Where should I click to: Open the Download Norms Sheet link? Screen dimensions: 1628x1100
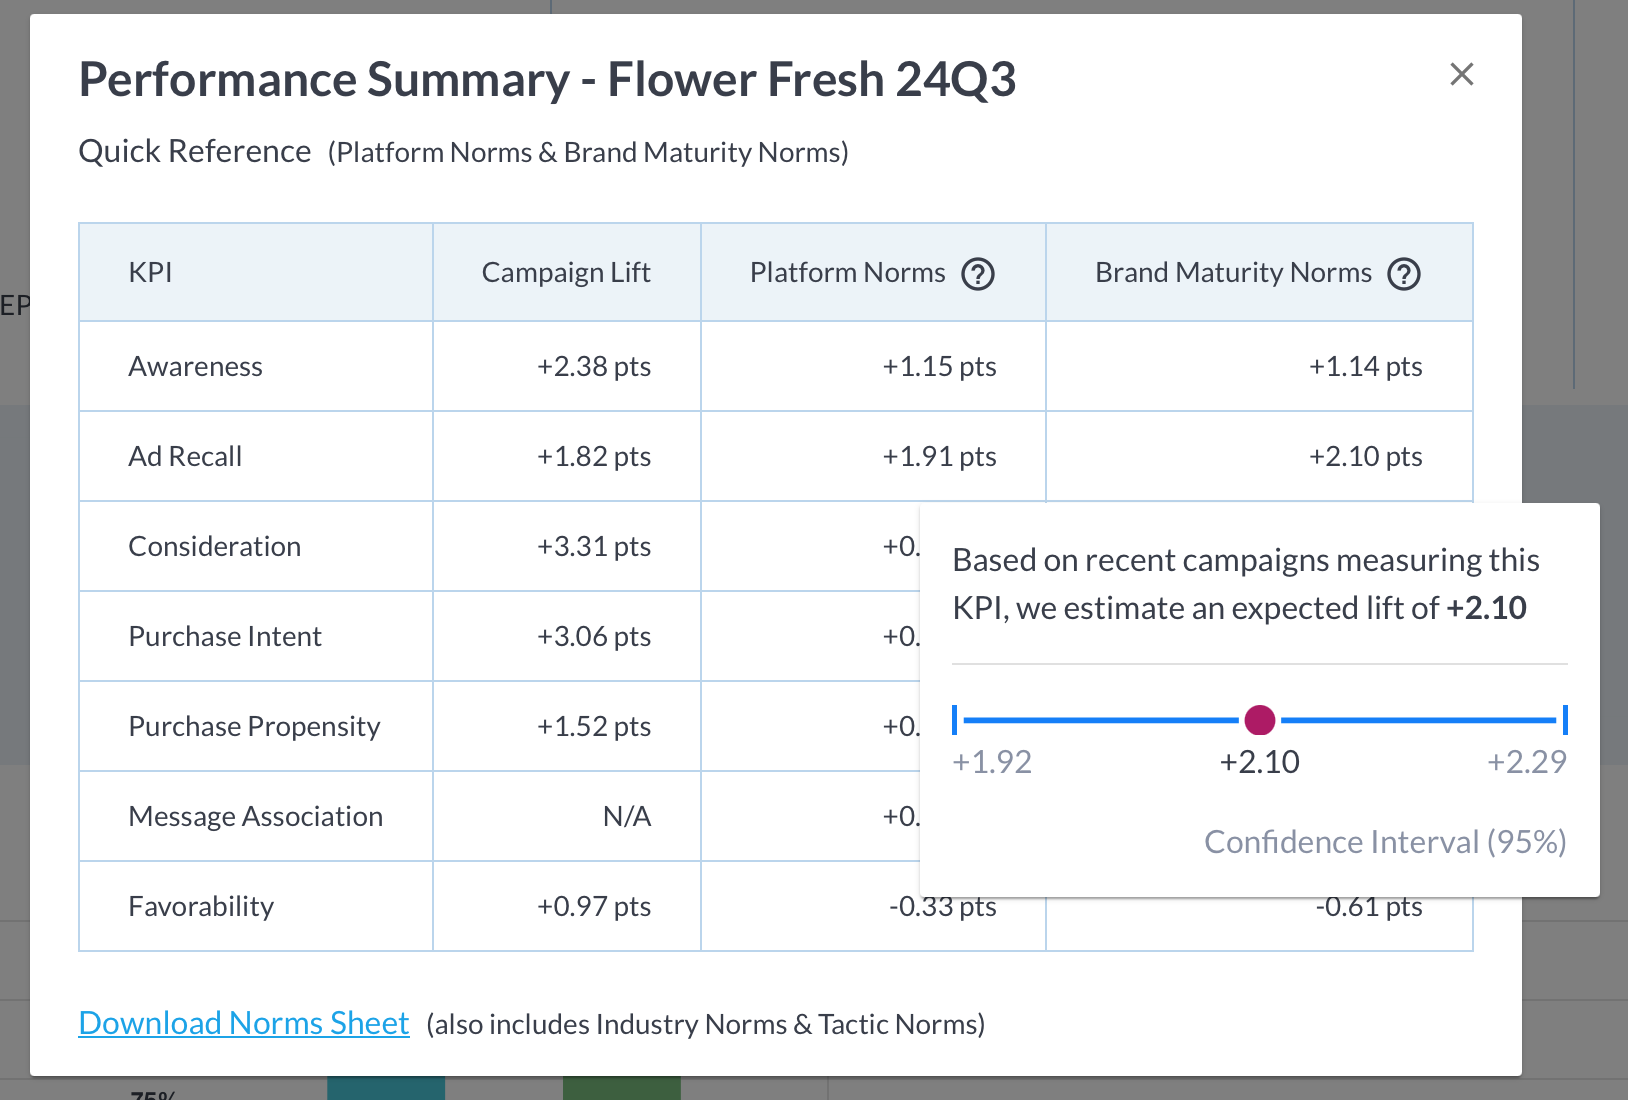[244, 1023]
